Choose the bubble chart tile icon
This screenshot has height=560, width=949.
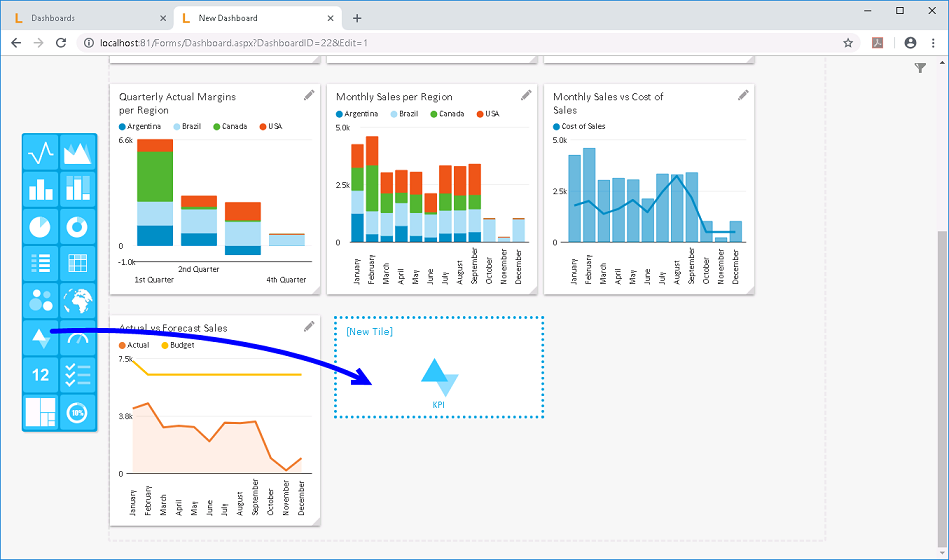pos(41,301)
